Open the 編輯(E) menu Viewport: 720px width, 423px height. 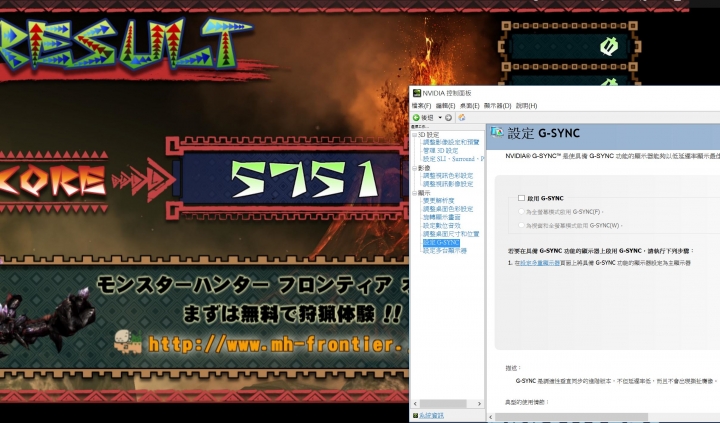coord(445,106)
